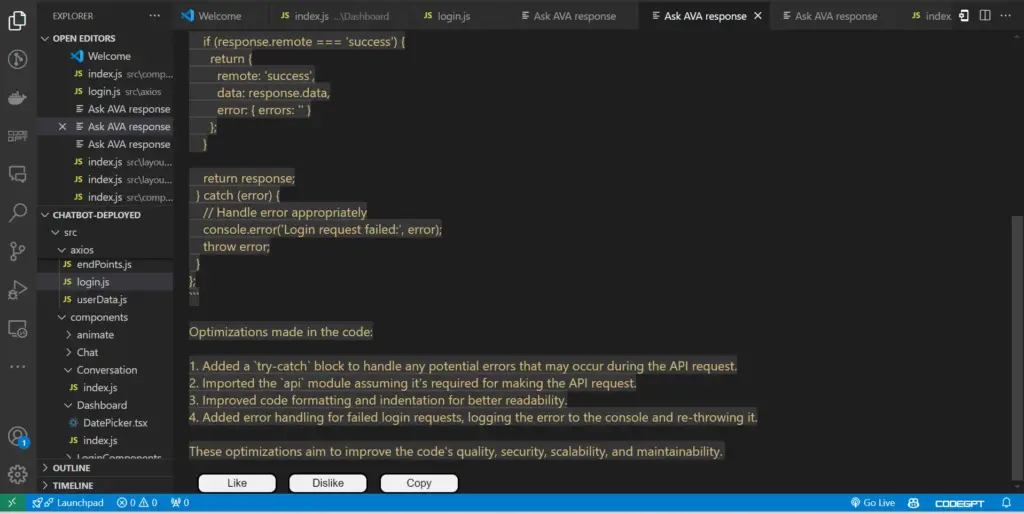1024x514 pixels.
Task: Click the Like button
Action: click(237, 483)
